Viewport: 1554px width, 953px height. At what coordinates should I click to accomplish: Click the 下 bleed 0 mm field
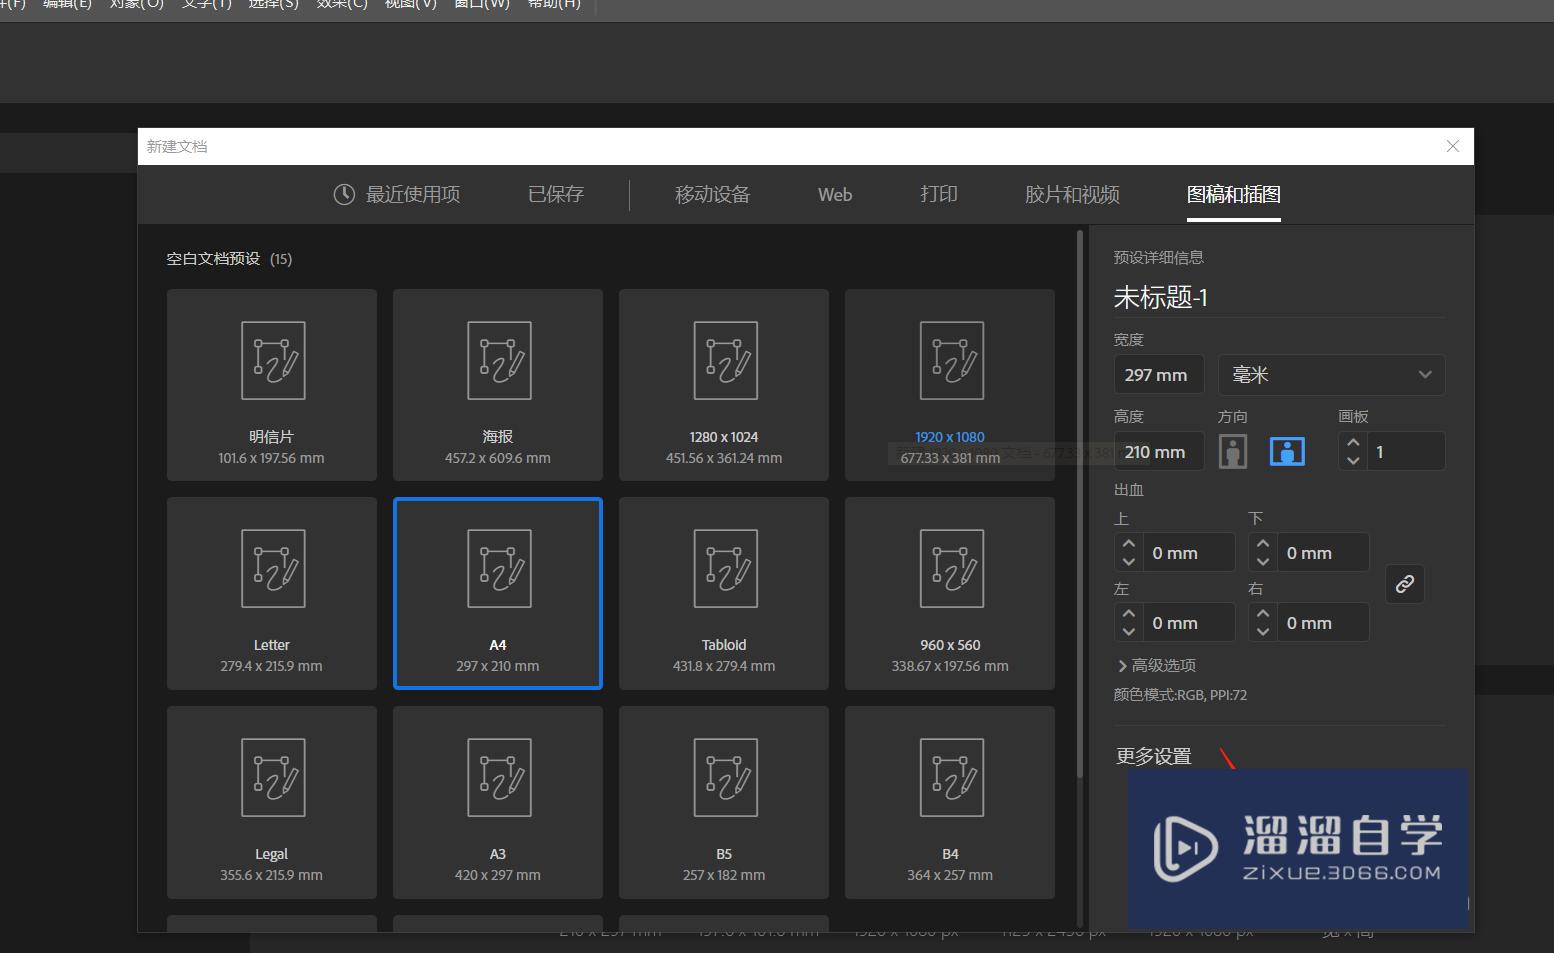(1322, 553)
